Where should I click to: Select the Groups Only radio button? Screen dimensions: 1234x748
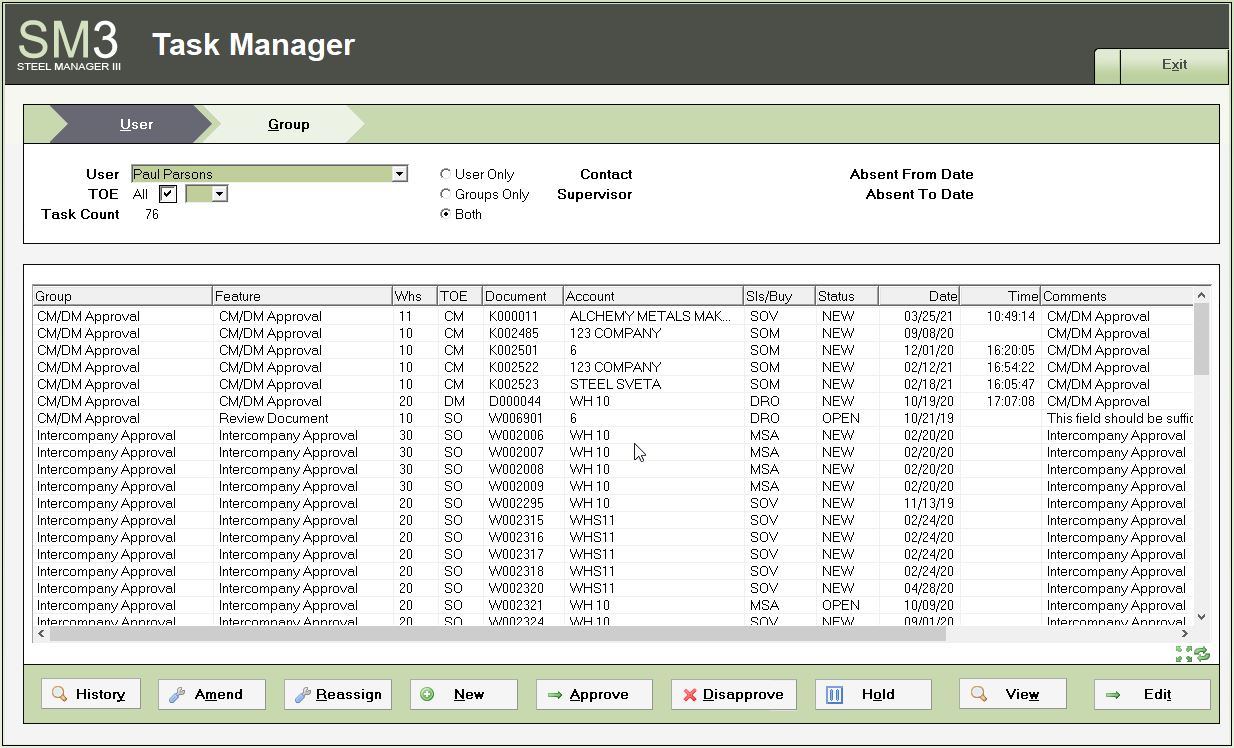click(445, 194)
